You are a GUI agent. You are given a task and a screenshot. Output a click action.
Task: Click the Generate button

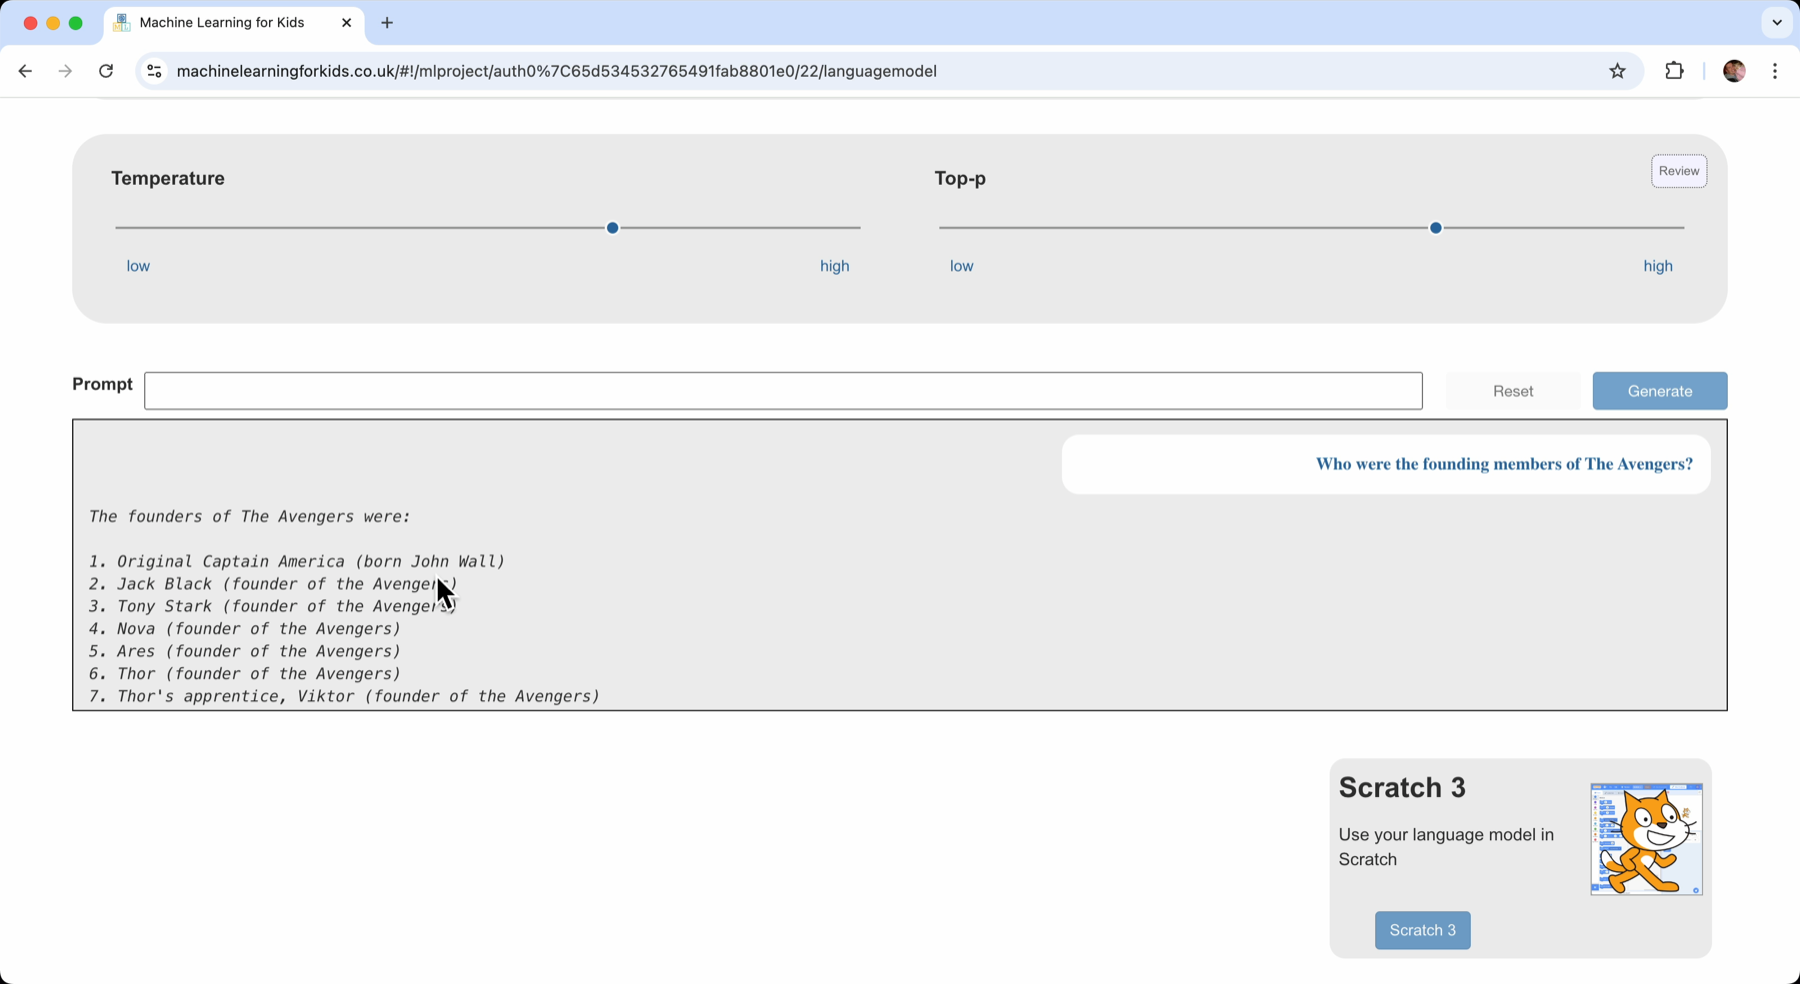coord(1659,391)
